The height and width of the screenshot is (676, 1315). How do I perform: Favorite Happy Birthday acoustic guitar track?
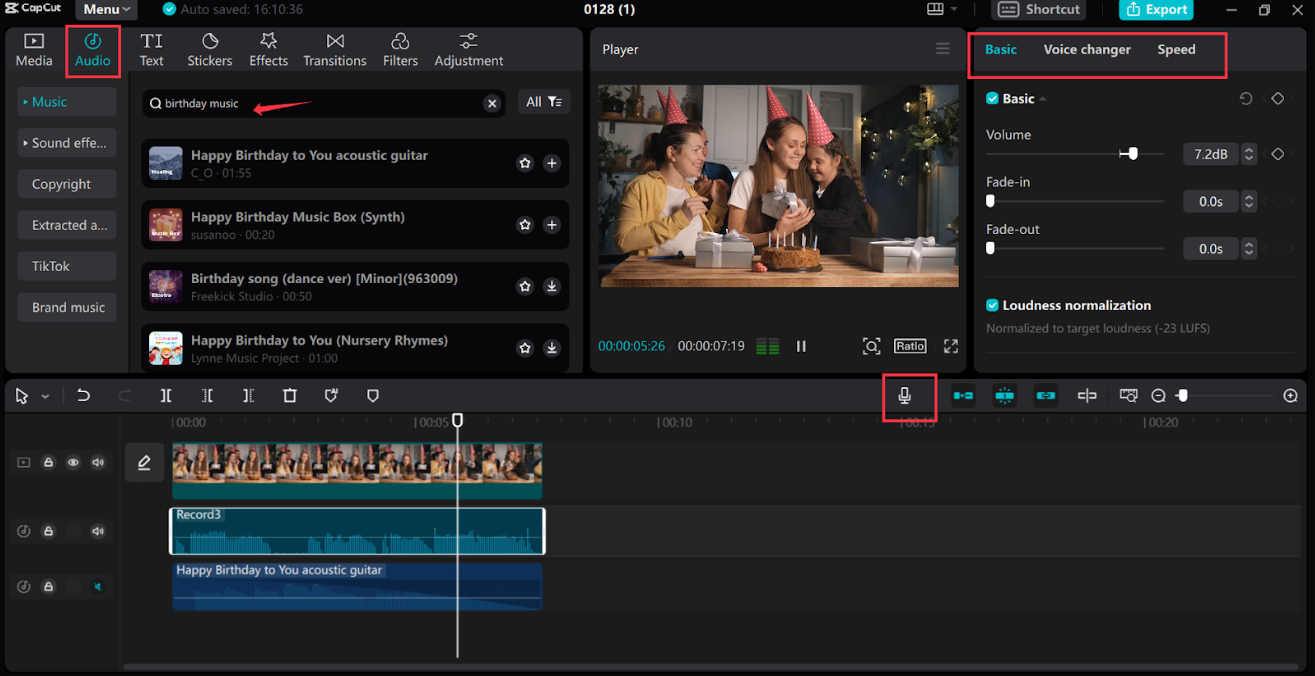click(525, 163)
